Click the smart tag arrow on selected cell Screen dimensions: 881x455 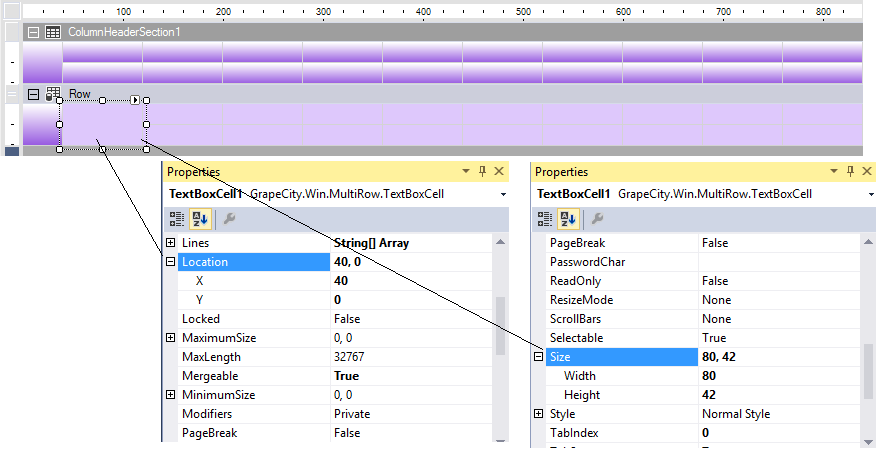[134, 100]
